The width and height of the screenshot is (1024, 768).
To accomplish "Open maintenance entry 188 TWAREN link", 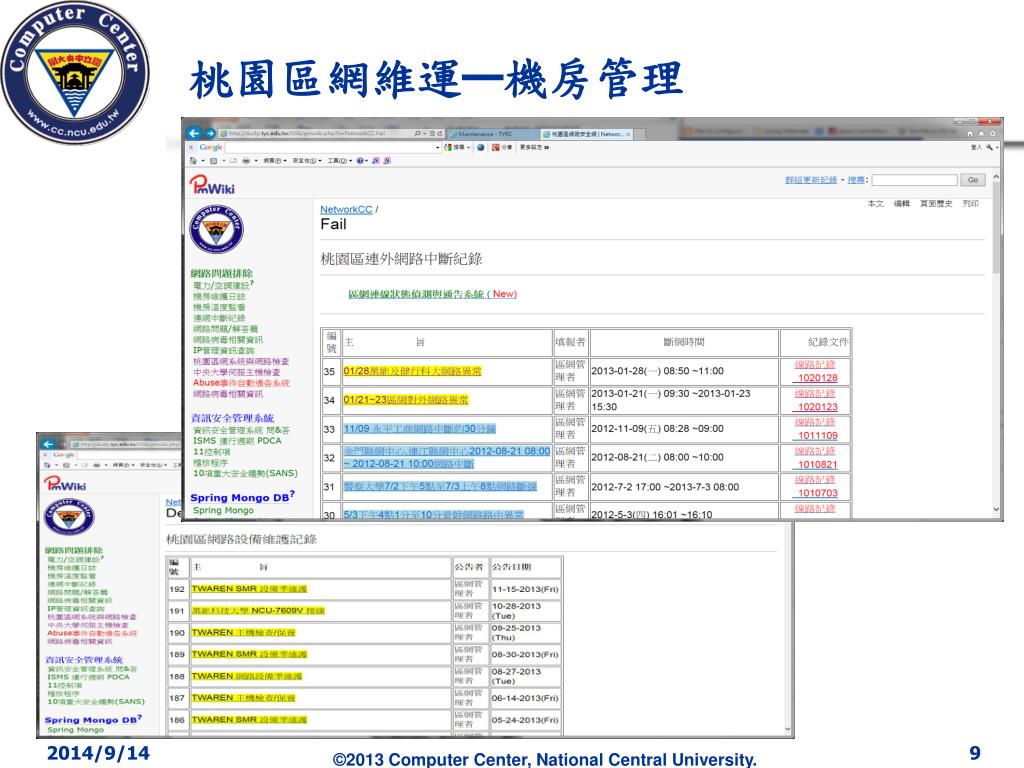I will (247, 676).
